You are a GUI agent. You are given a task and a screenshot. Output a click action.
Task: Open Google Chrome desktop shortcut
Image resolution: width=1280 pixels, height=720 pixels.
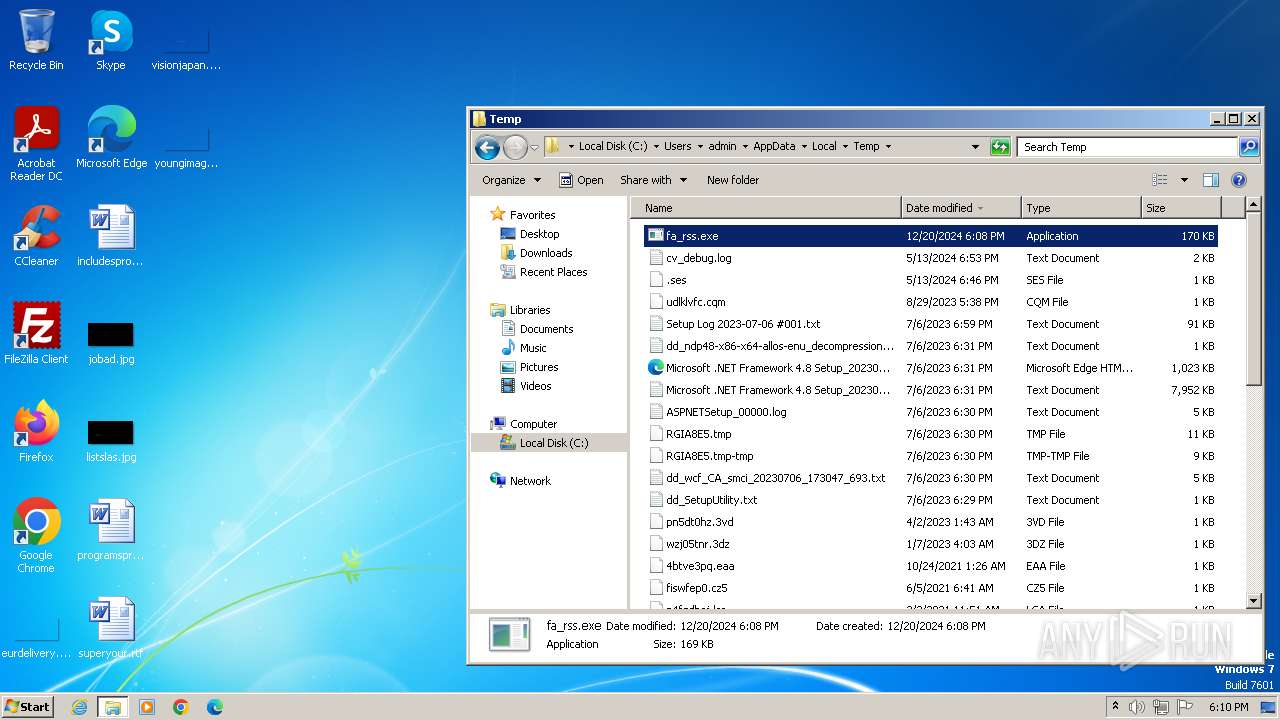36,535
